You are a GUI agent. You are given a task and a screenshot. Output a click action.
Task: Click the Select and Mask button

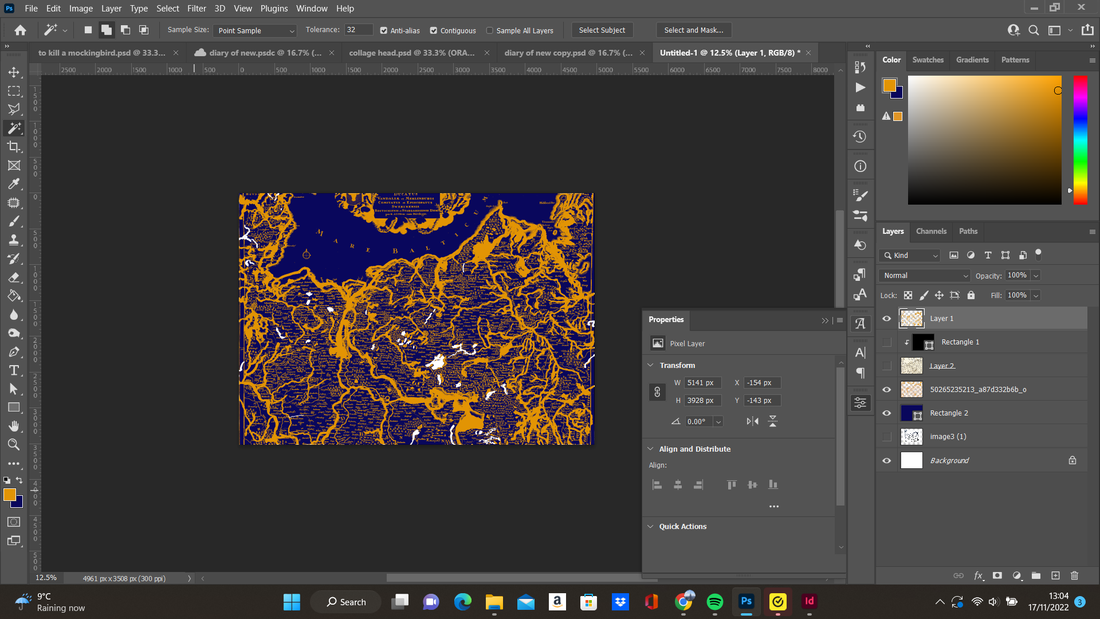point(693,30)
